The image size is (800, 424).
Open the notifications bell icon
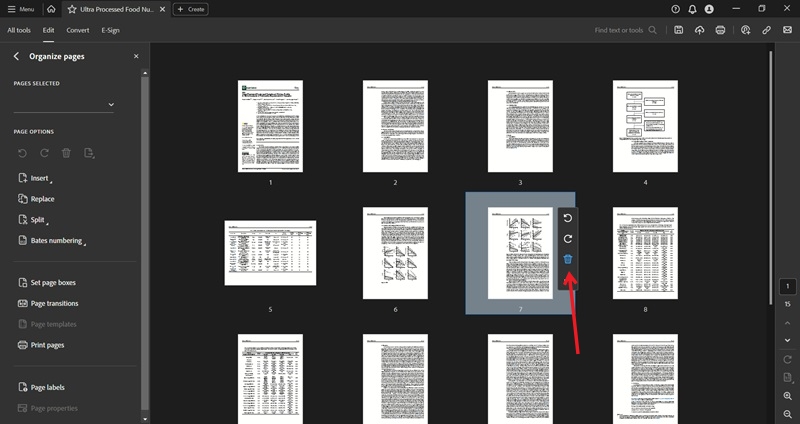point(692,9)
